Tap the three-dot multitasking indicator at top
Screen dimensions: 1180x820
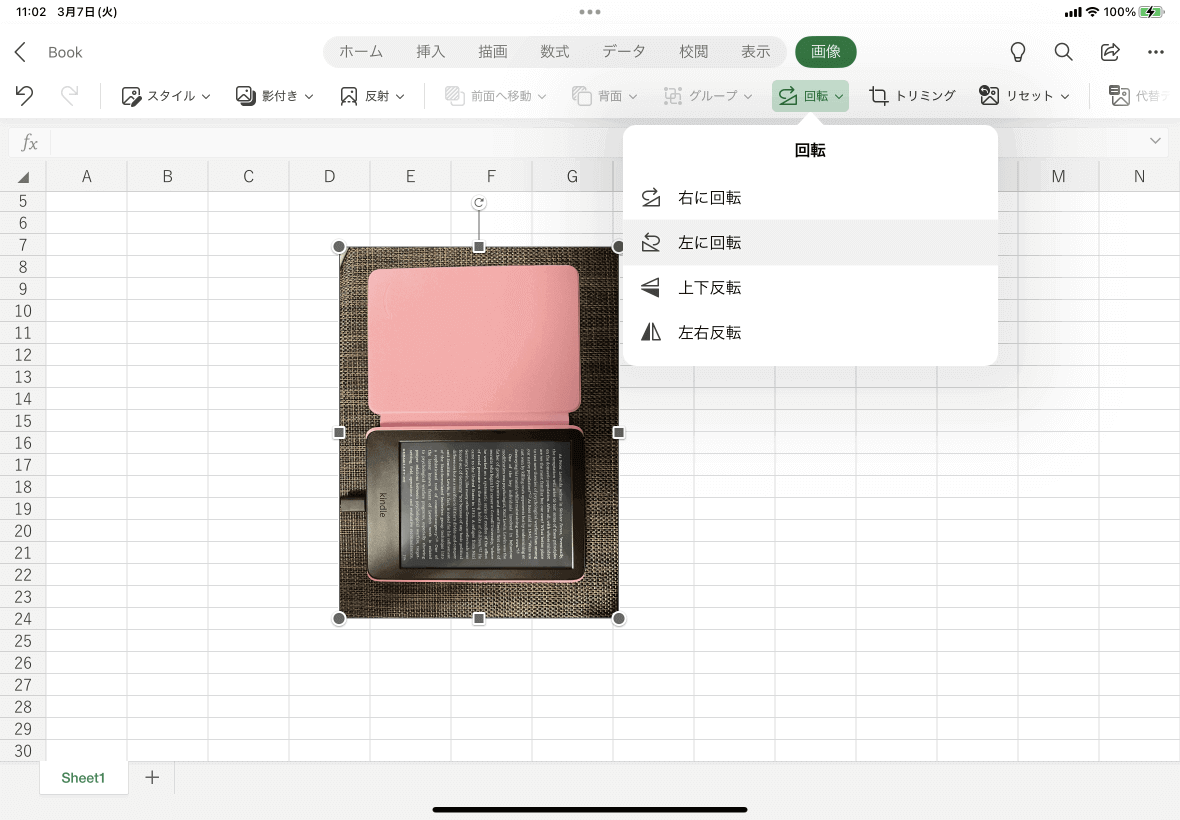(590, 12)
